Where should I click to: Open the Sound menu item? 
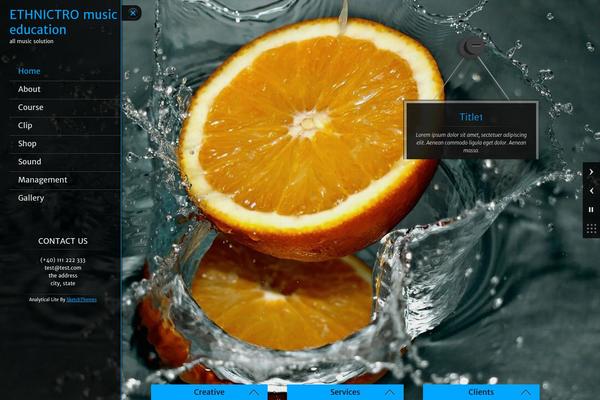click(x=29, y=162)
